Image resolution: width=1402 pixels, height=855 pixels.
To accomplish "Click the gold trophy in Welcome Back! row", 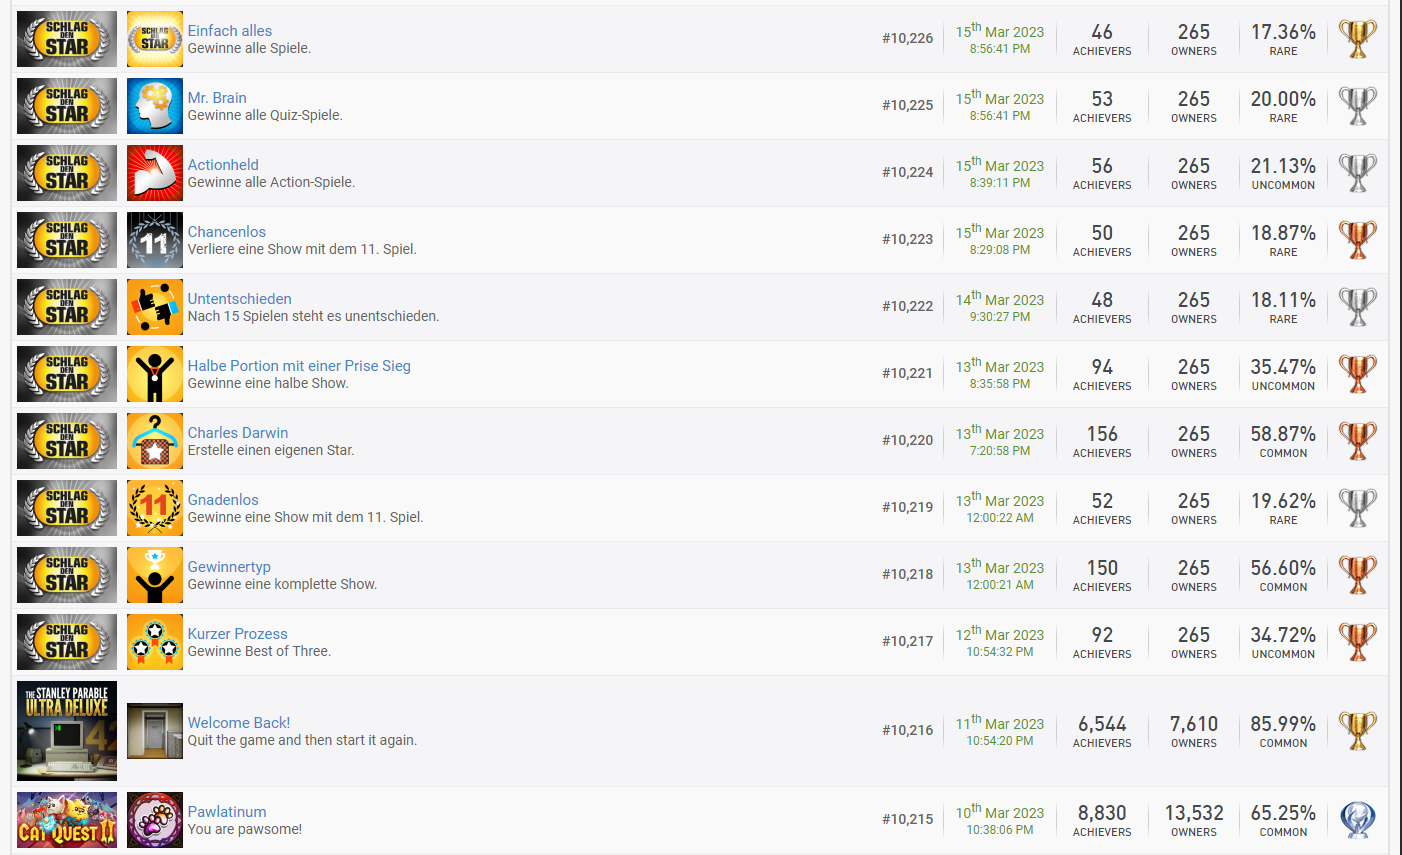I will coord(1357,731).
